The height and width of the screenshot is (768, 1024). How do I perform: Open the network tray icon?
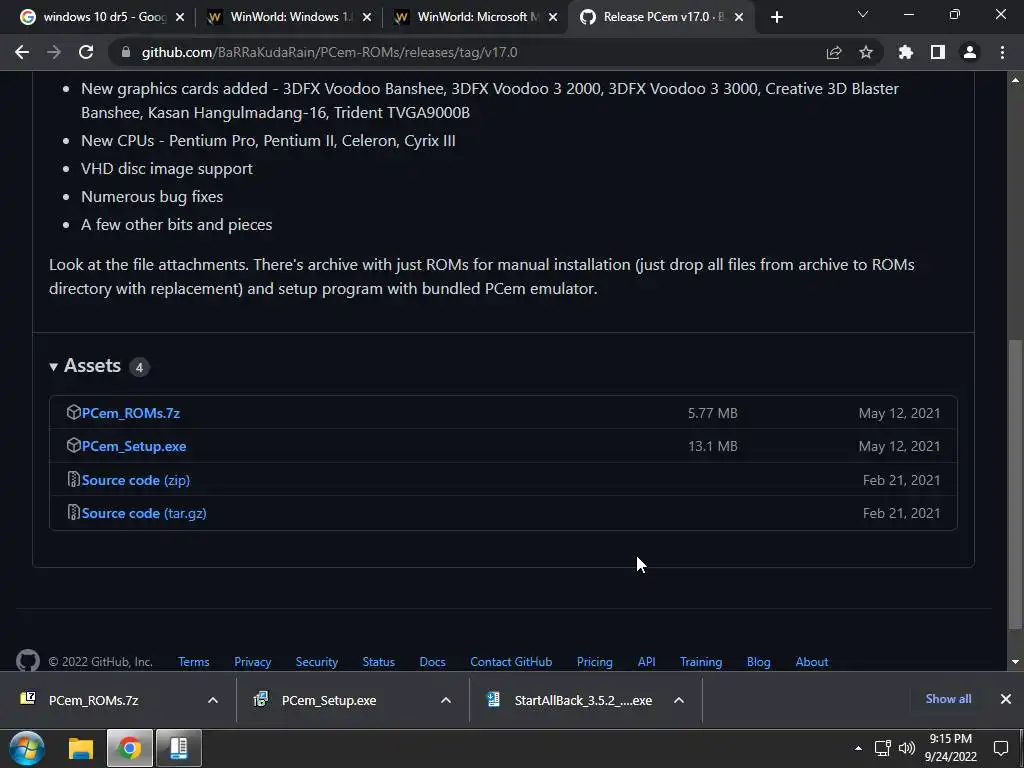pyautogui.click(x=883, y=748)
